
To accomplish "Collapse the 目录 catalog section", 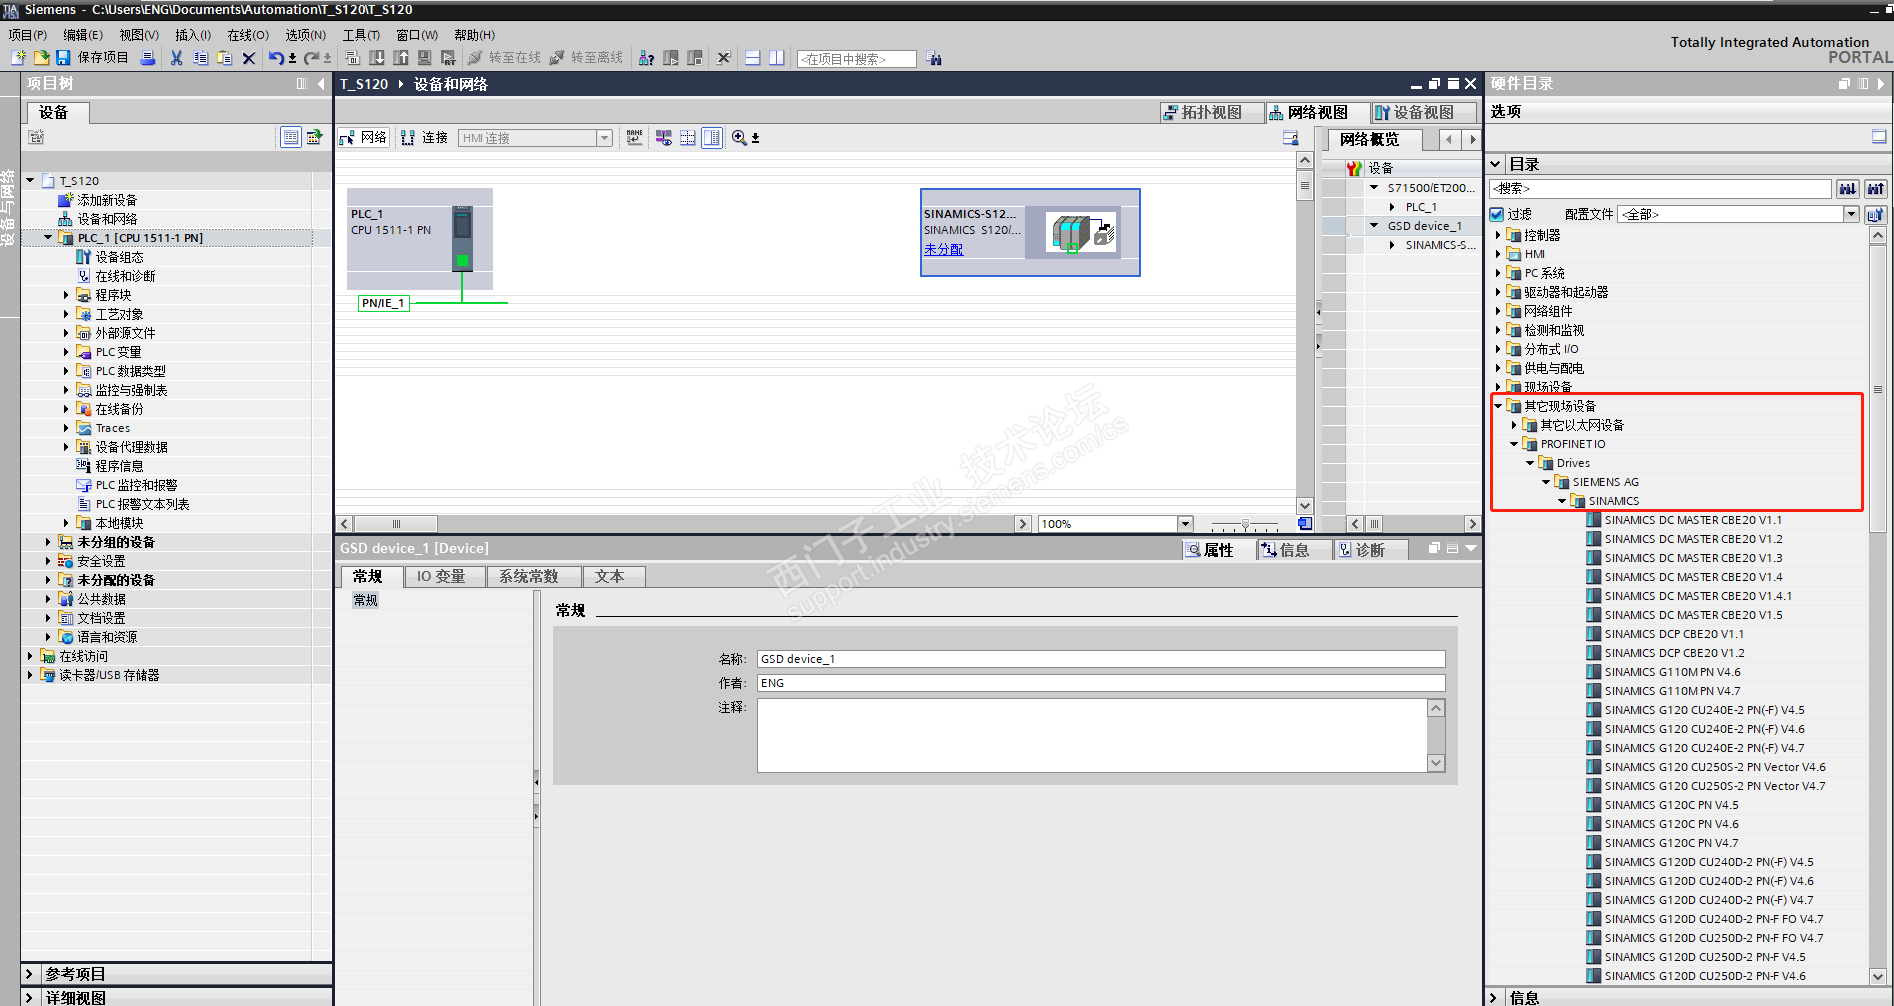I will [1496, 164].
